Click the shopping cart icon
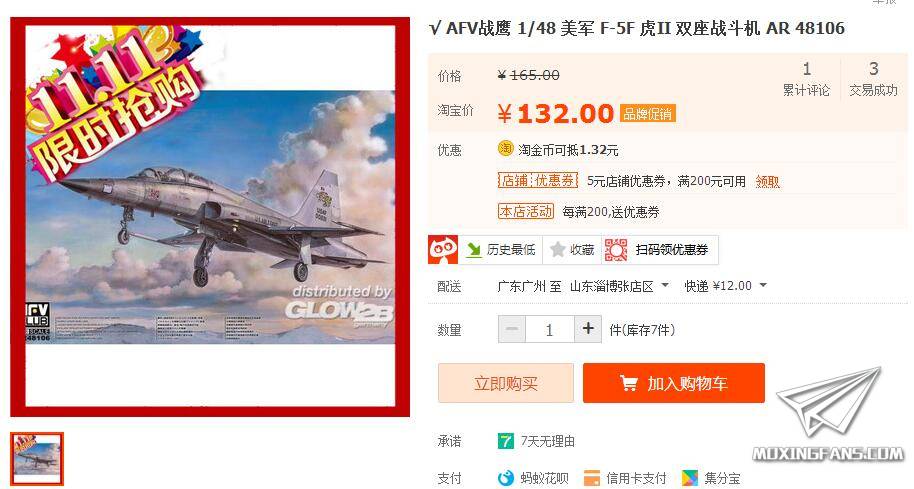 (628, 383)
